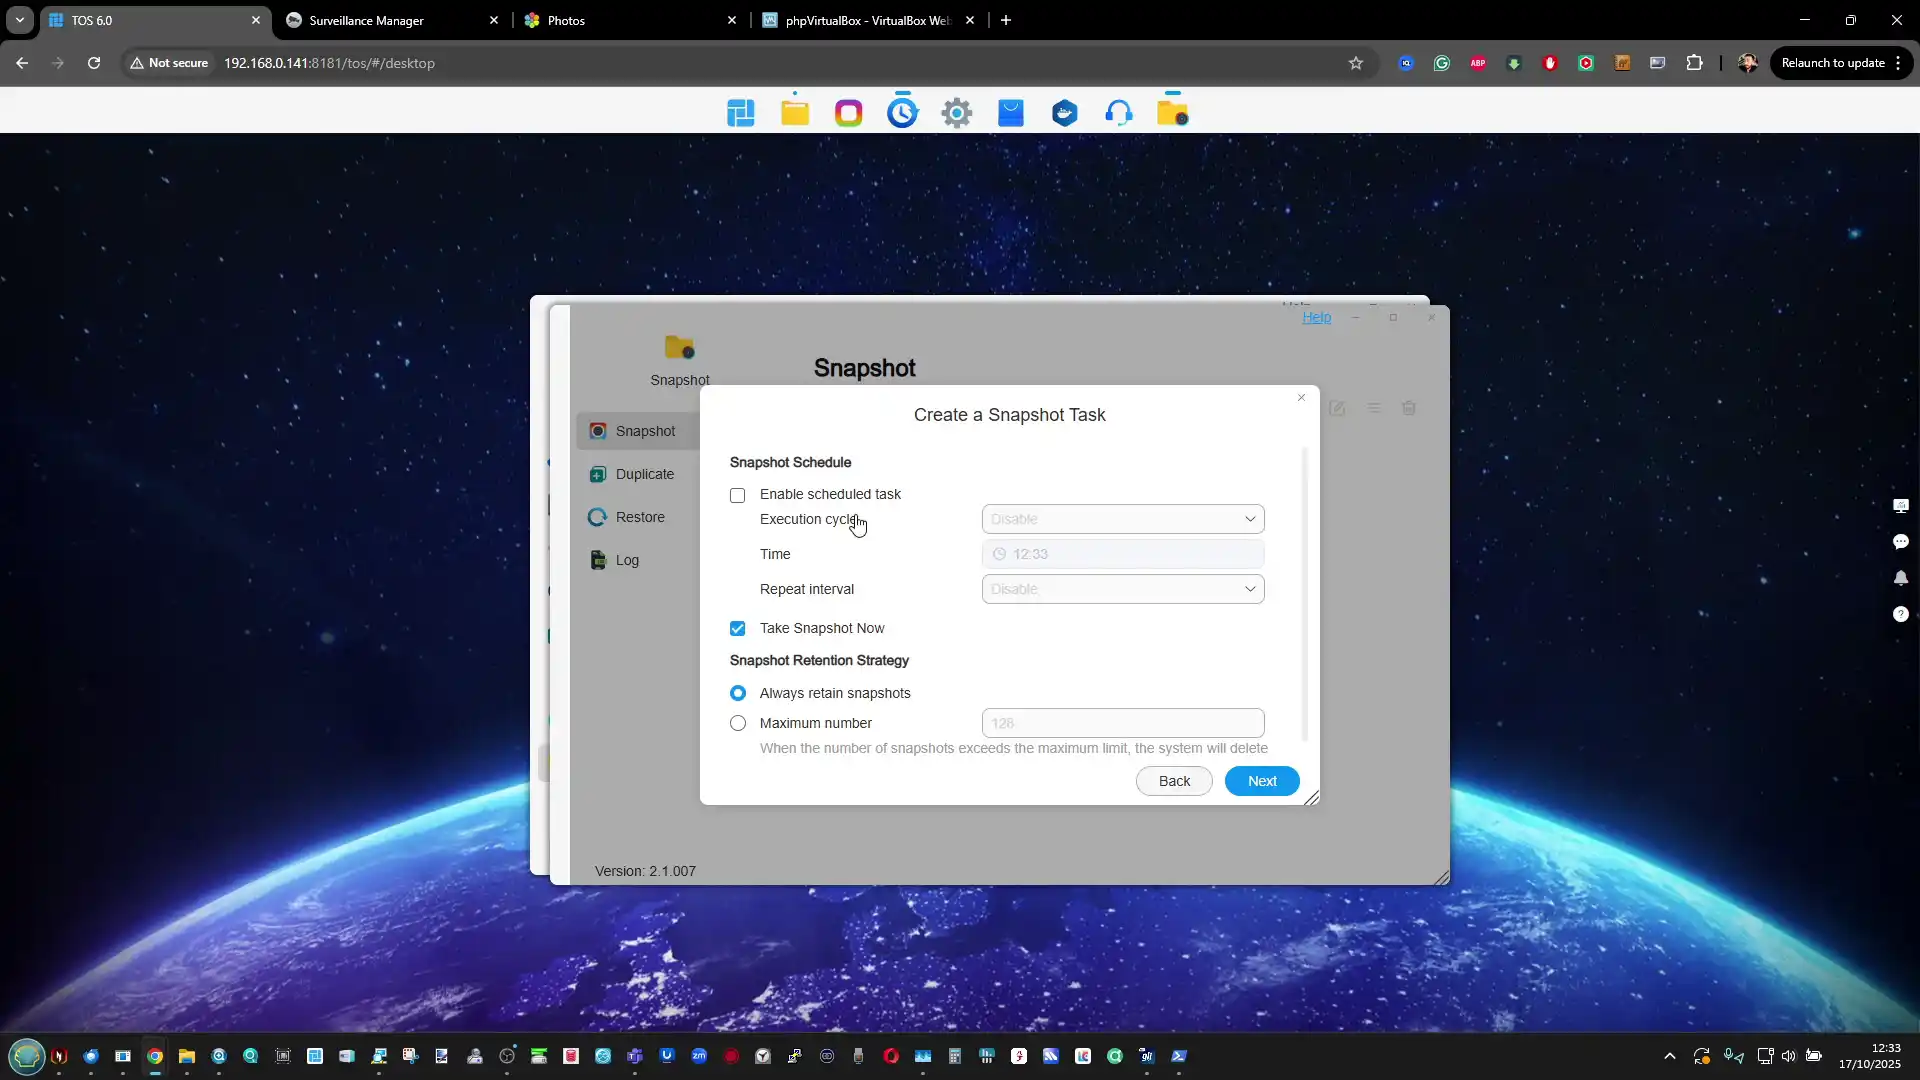This screenshot has height=1080, width=1920.
Task: Click the Time input field
Action: (1122, 554)
